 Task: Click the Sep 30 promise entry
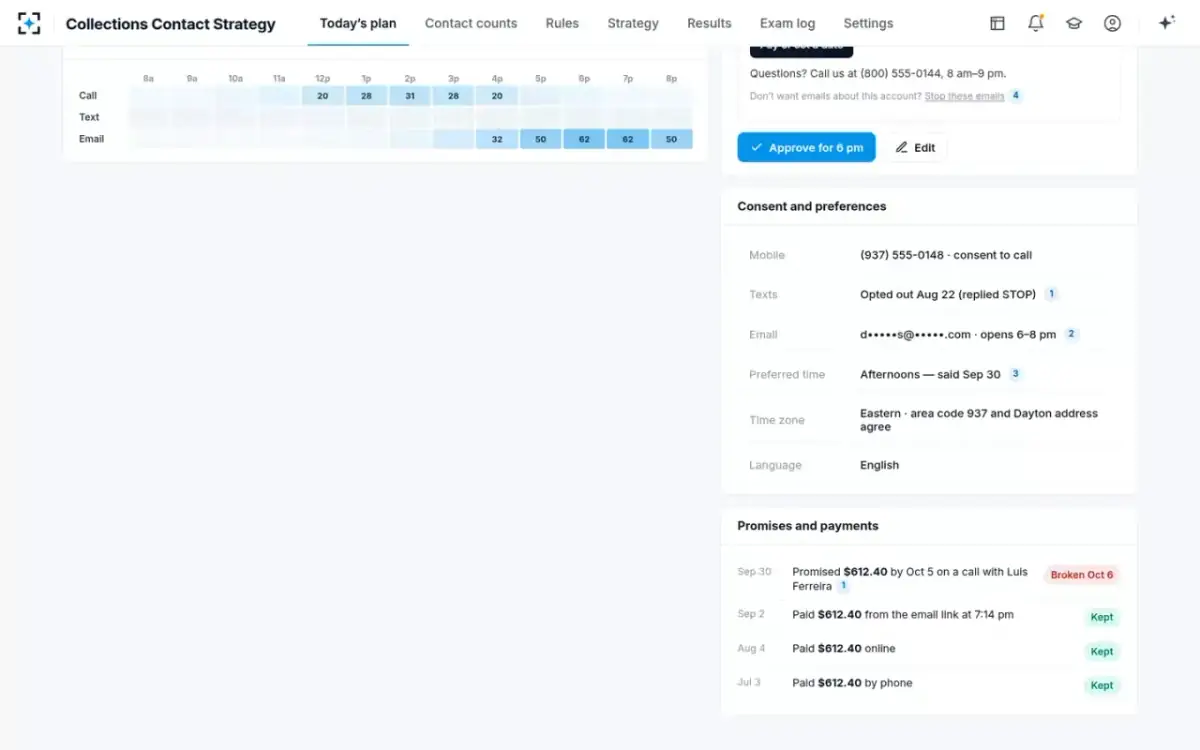929,579
